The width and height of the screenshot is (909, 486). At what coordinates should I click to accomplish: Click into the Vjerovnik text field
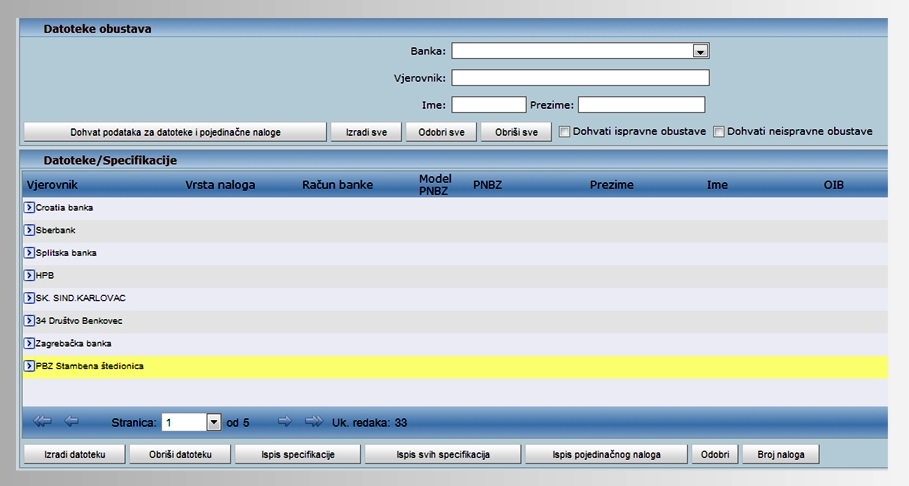point(580,78)
